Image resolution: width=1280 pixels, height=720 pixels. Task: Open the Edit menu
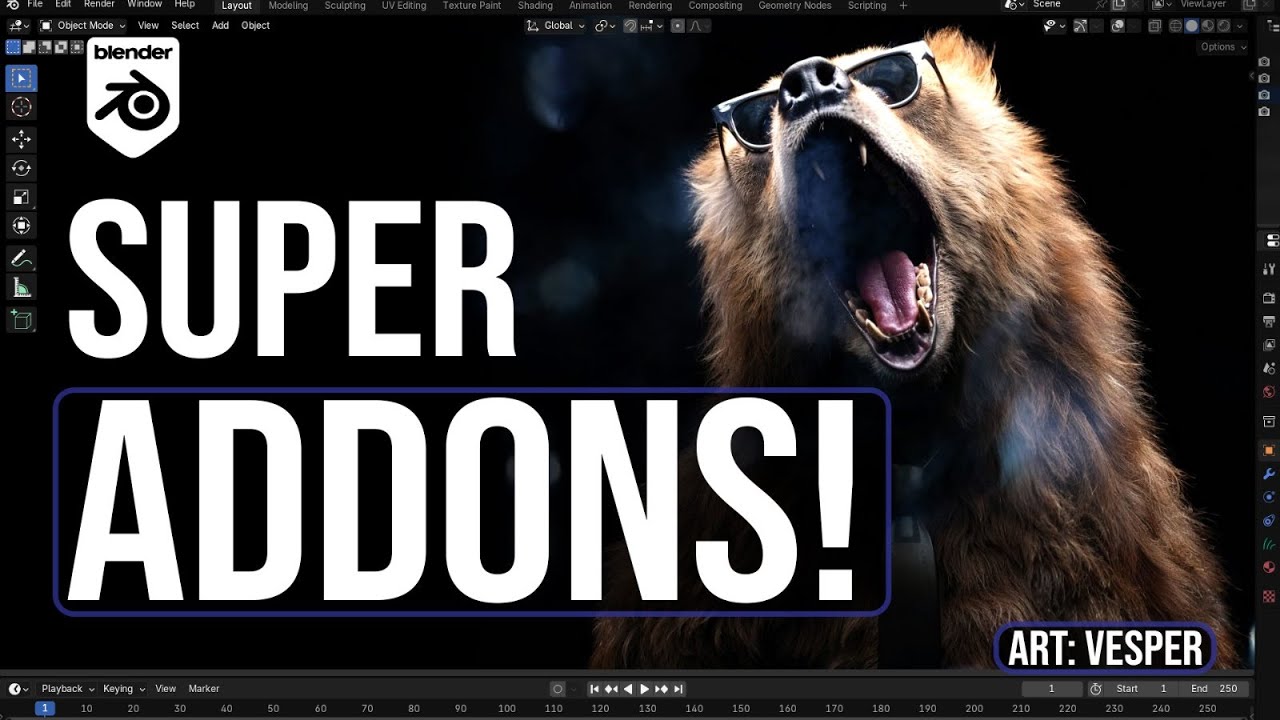point(63,5)
